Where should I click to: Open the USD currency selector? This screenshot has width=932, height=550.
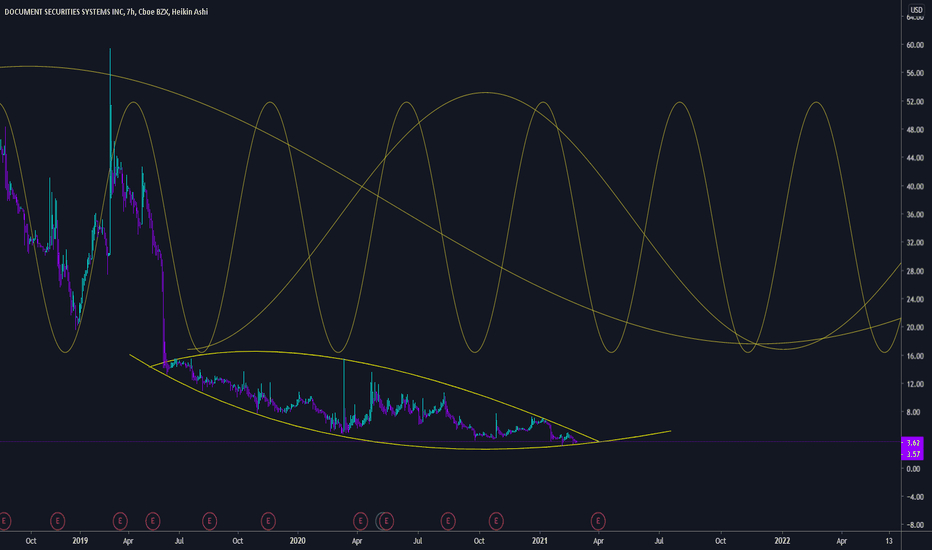pyautogui.click(x=916, y=10)
